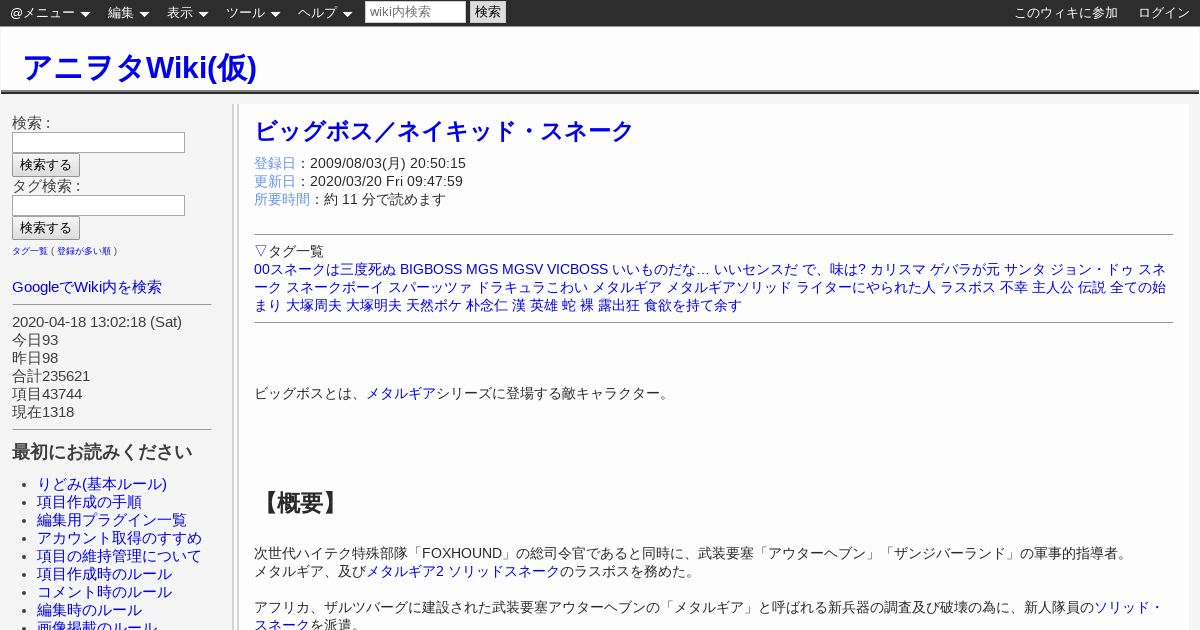The width and height of the screenshot is (1200, 630).
Task: Click the ログイン link
Action: point(1164,13)
